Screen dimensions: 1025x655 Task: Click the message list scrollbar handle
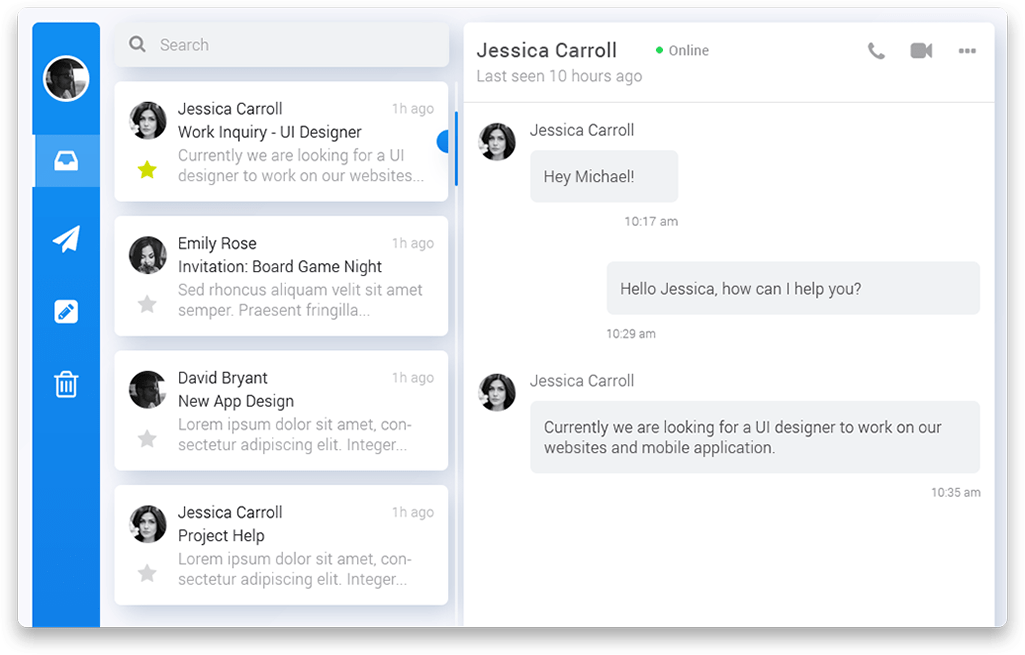pyautogui.click(x=456, y=148)
